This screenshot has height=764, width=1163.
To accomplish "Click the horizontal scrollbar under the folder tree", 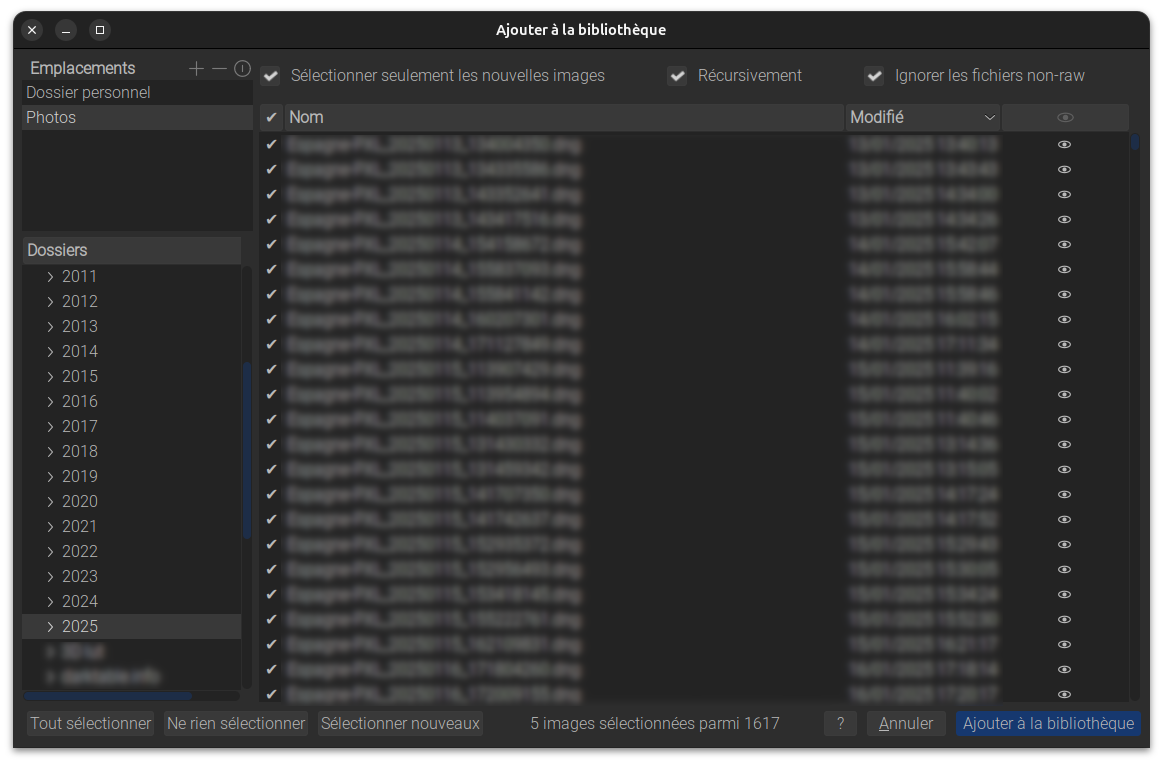I will tap(108, 696).
